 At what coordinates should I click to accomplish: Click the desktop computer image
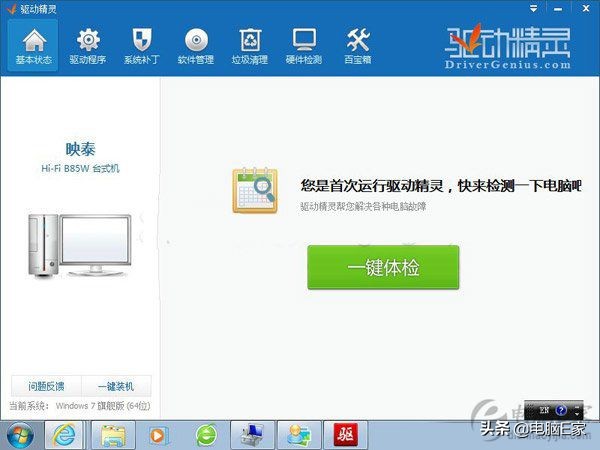[80, 245]
